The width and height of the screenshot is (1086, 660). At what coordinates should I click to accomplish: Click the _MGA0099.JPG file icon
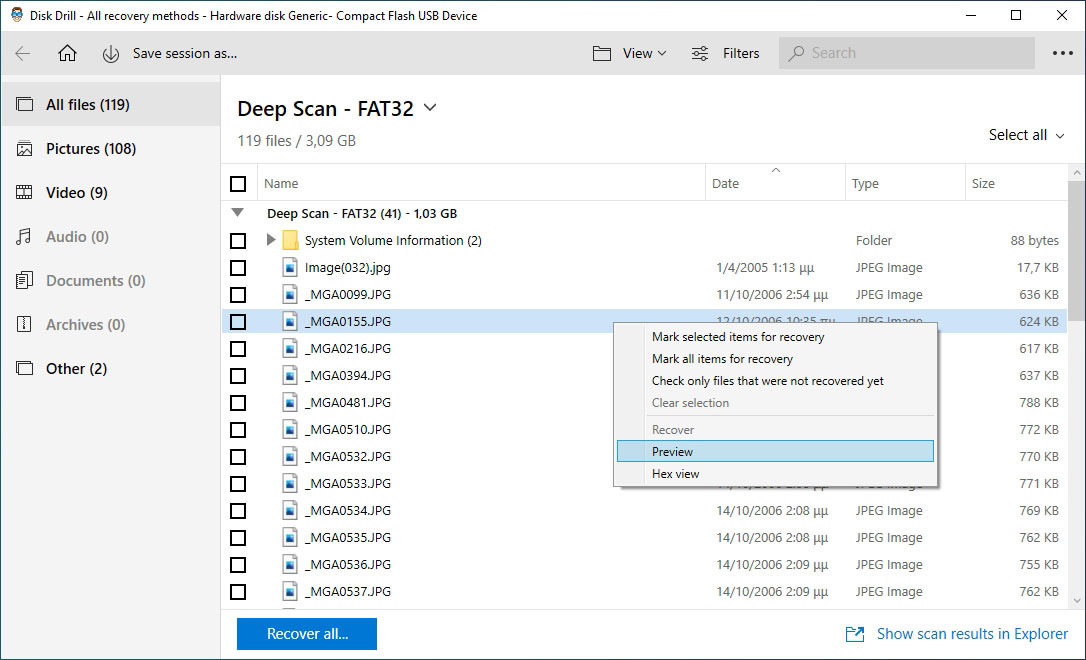pos(290,294)
